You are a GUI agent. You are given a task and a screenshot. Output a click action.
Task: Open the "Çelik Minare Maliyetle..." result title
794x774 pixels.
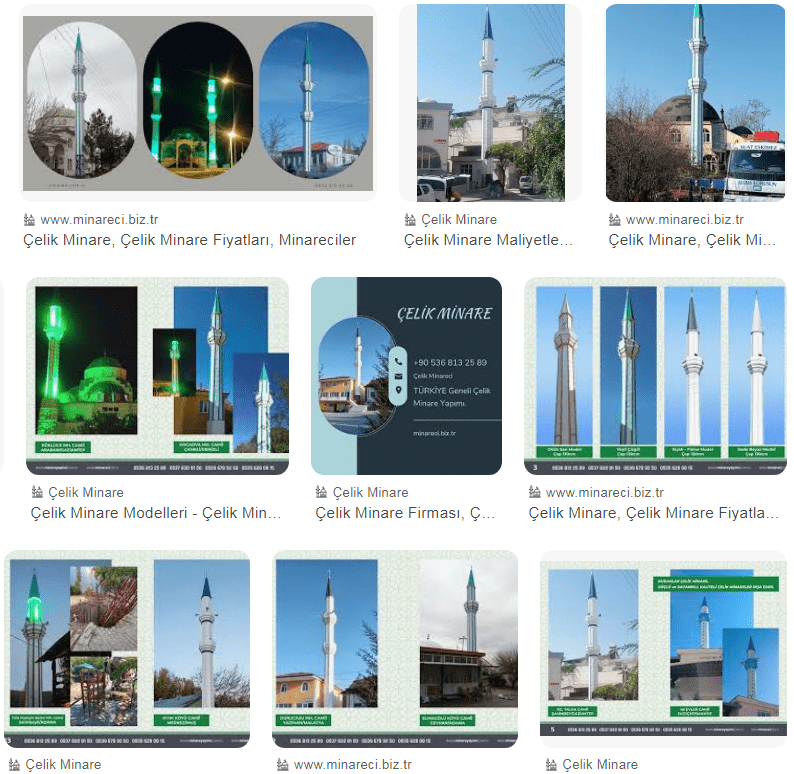488,241
